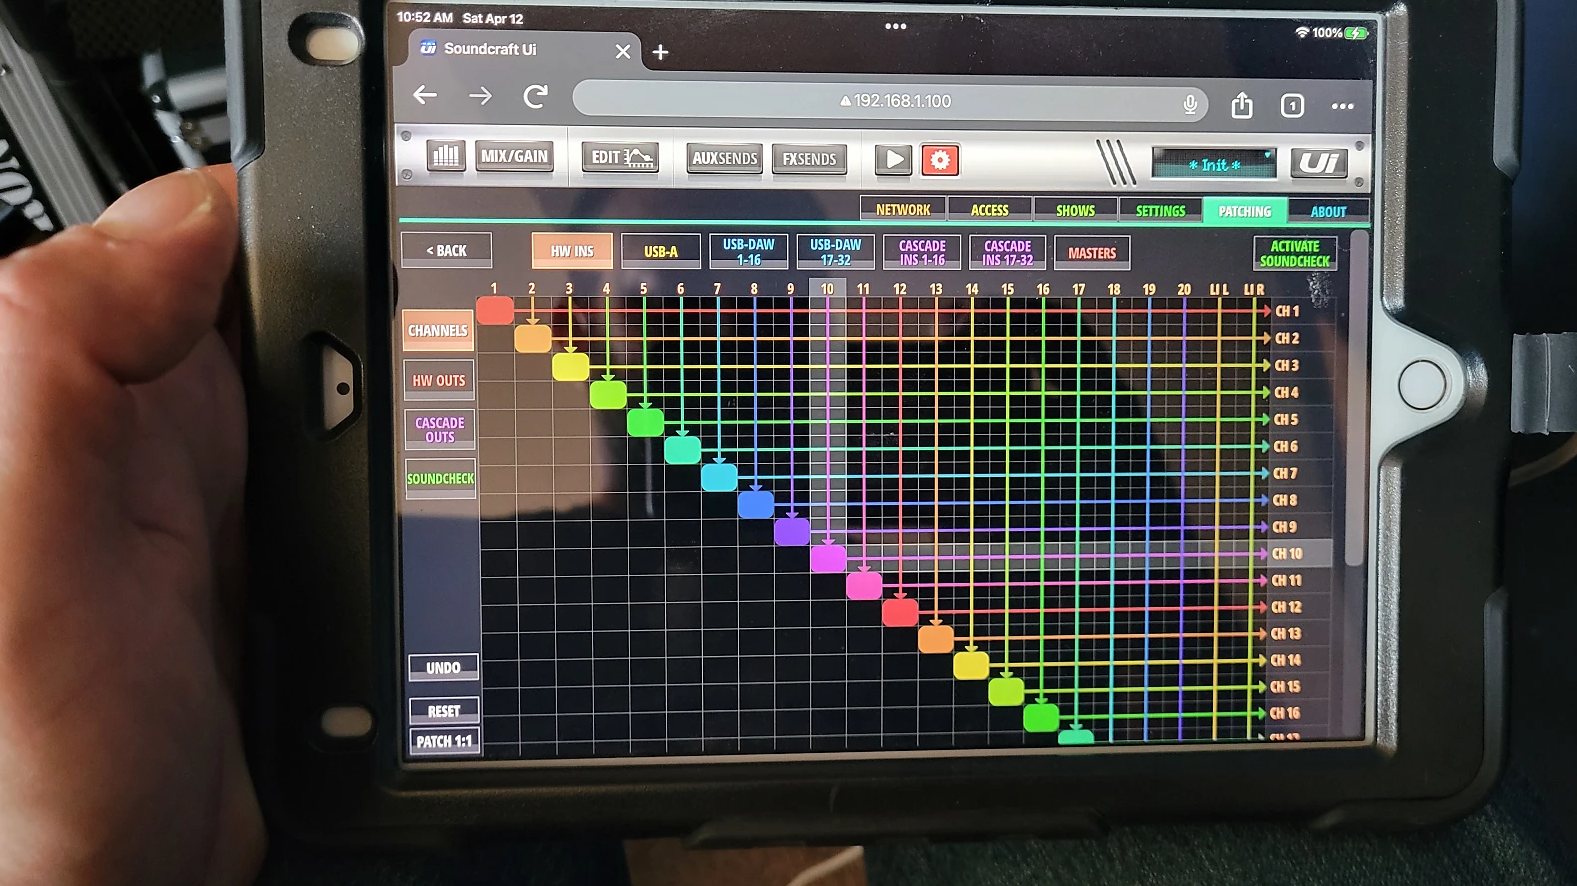1577x886 pixels.
Task: Click the PATCH 1:1 button
Action: pos(444,741)
